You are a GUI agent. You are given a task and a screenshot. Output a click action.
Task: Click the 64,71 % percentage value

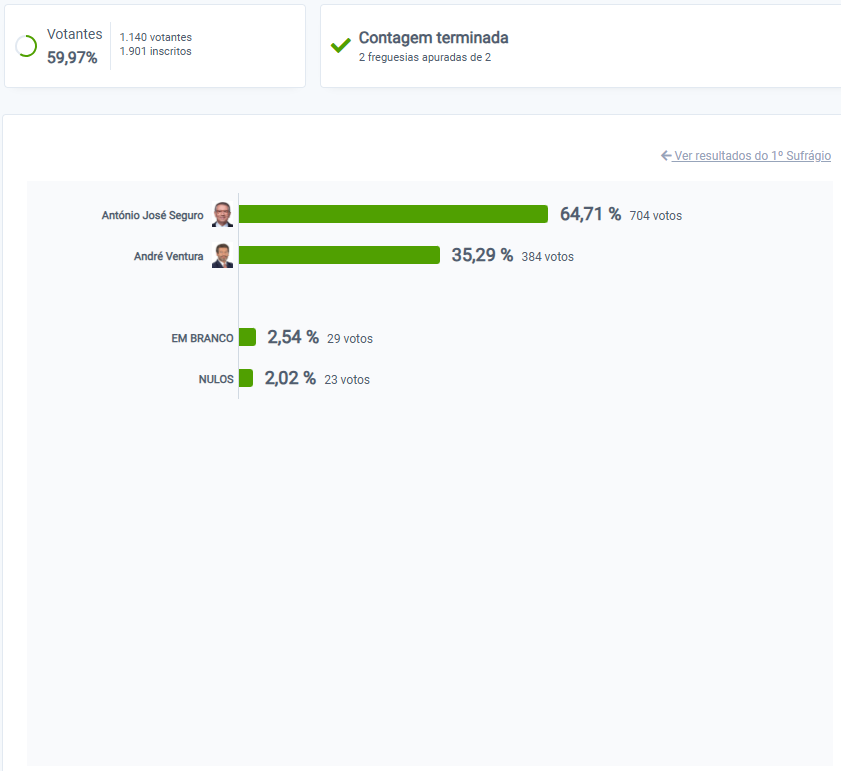pyautogui.click(x=591, y=214)
